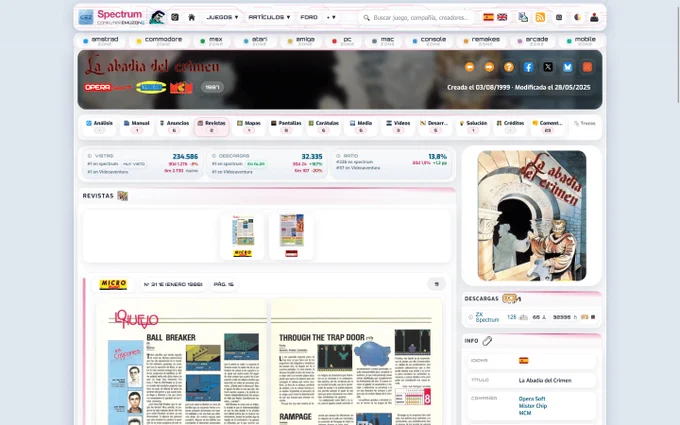Open the user account icon
Image resolution: width=680 pixels, height=425 pixels.
pyautogui.click(x=594, y=17)
